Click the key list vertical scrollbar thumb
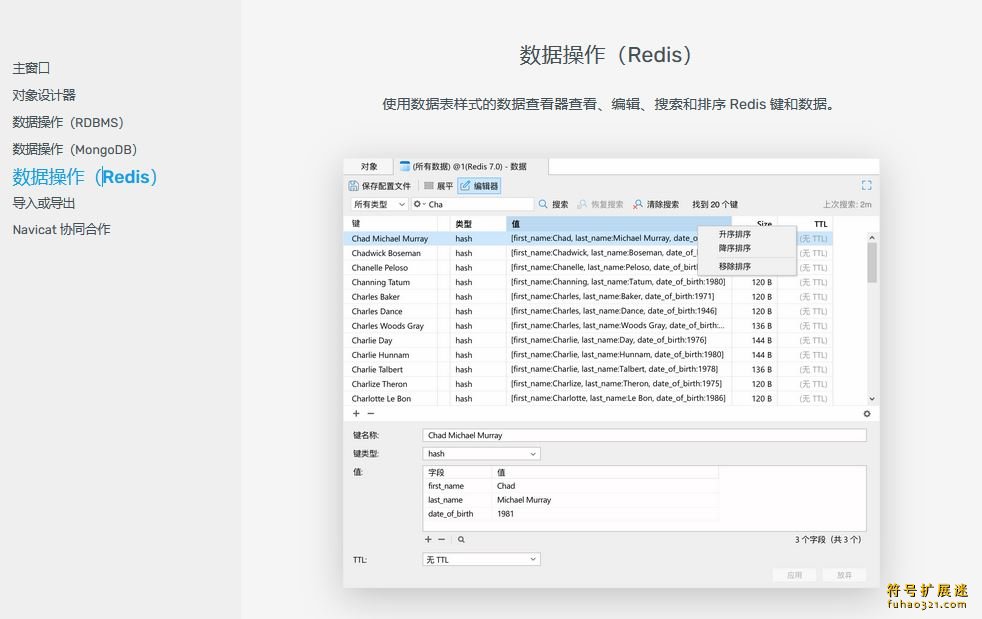The image size is (982, 619). pos(872,263)
